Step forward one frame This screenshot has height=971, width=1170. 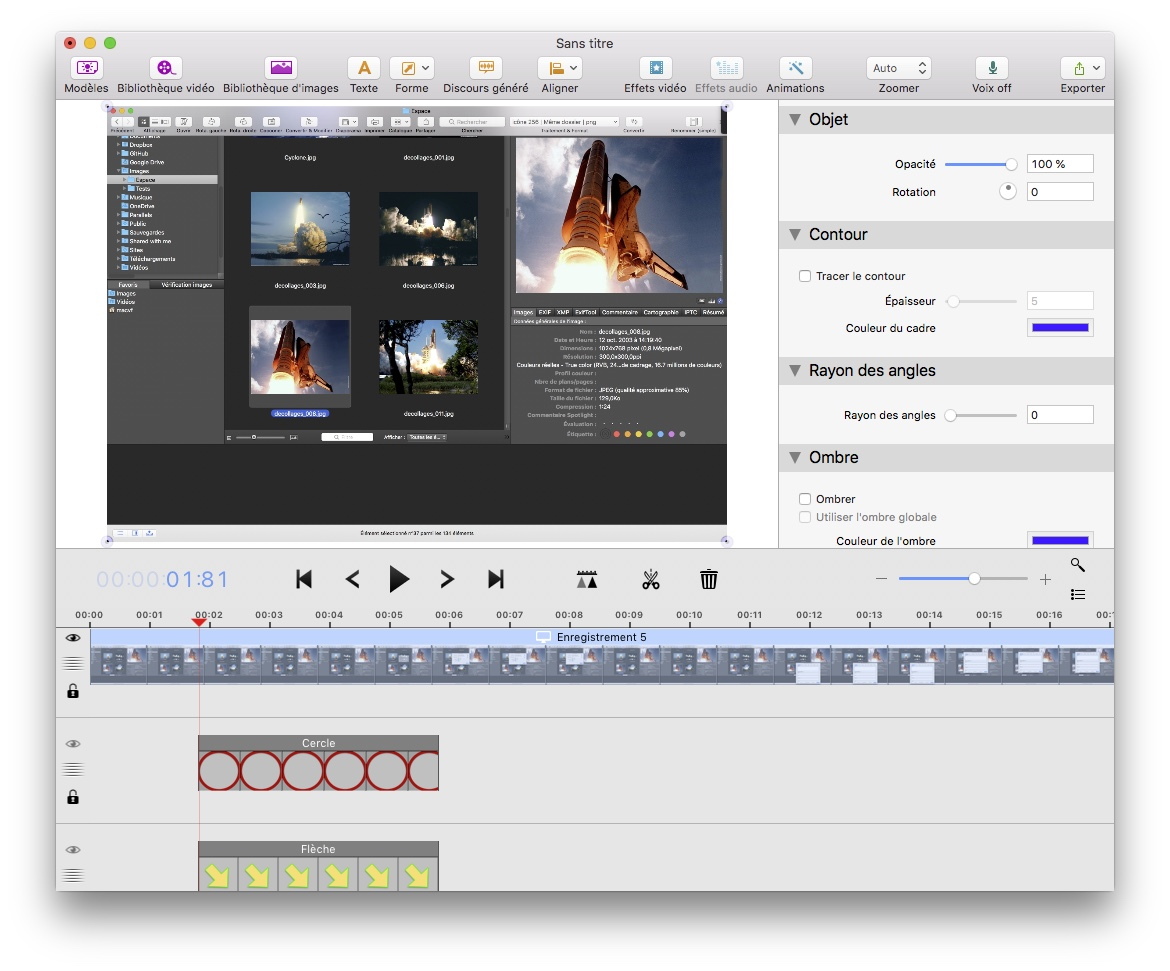click(x=447, y=579)
